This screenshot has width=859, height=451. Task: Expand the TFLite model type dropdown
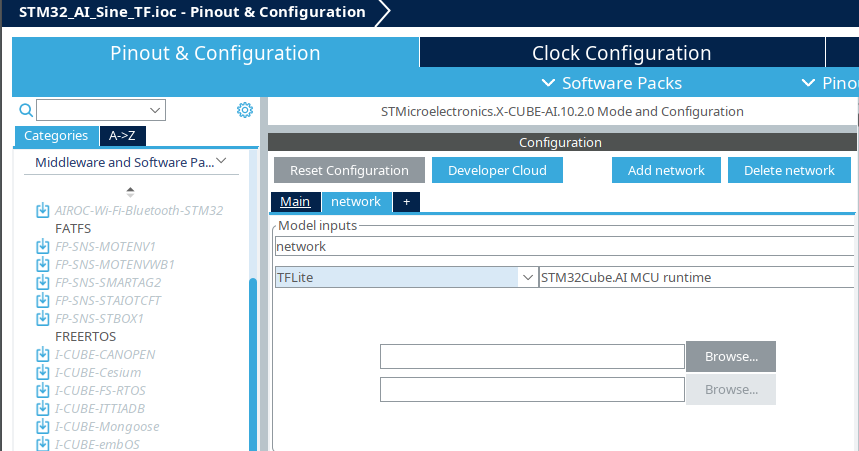coord(526,277)
